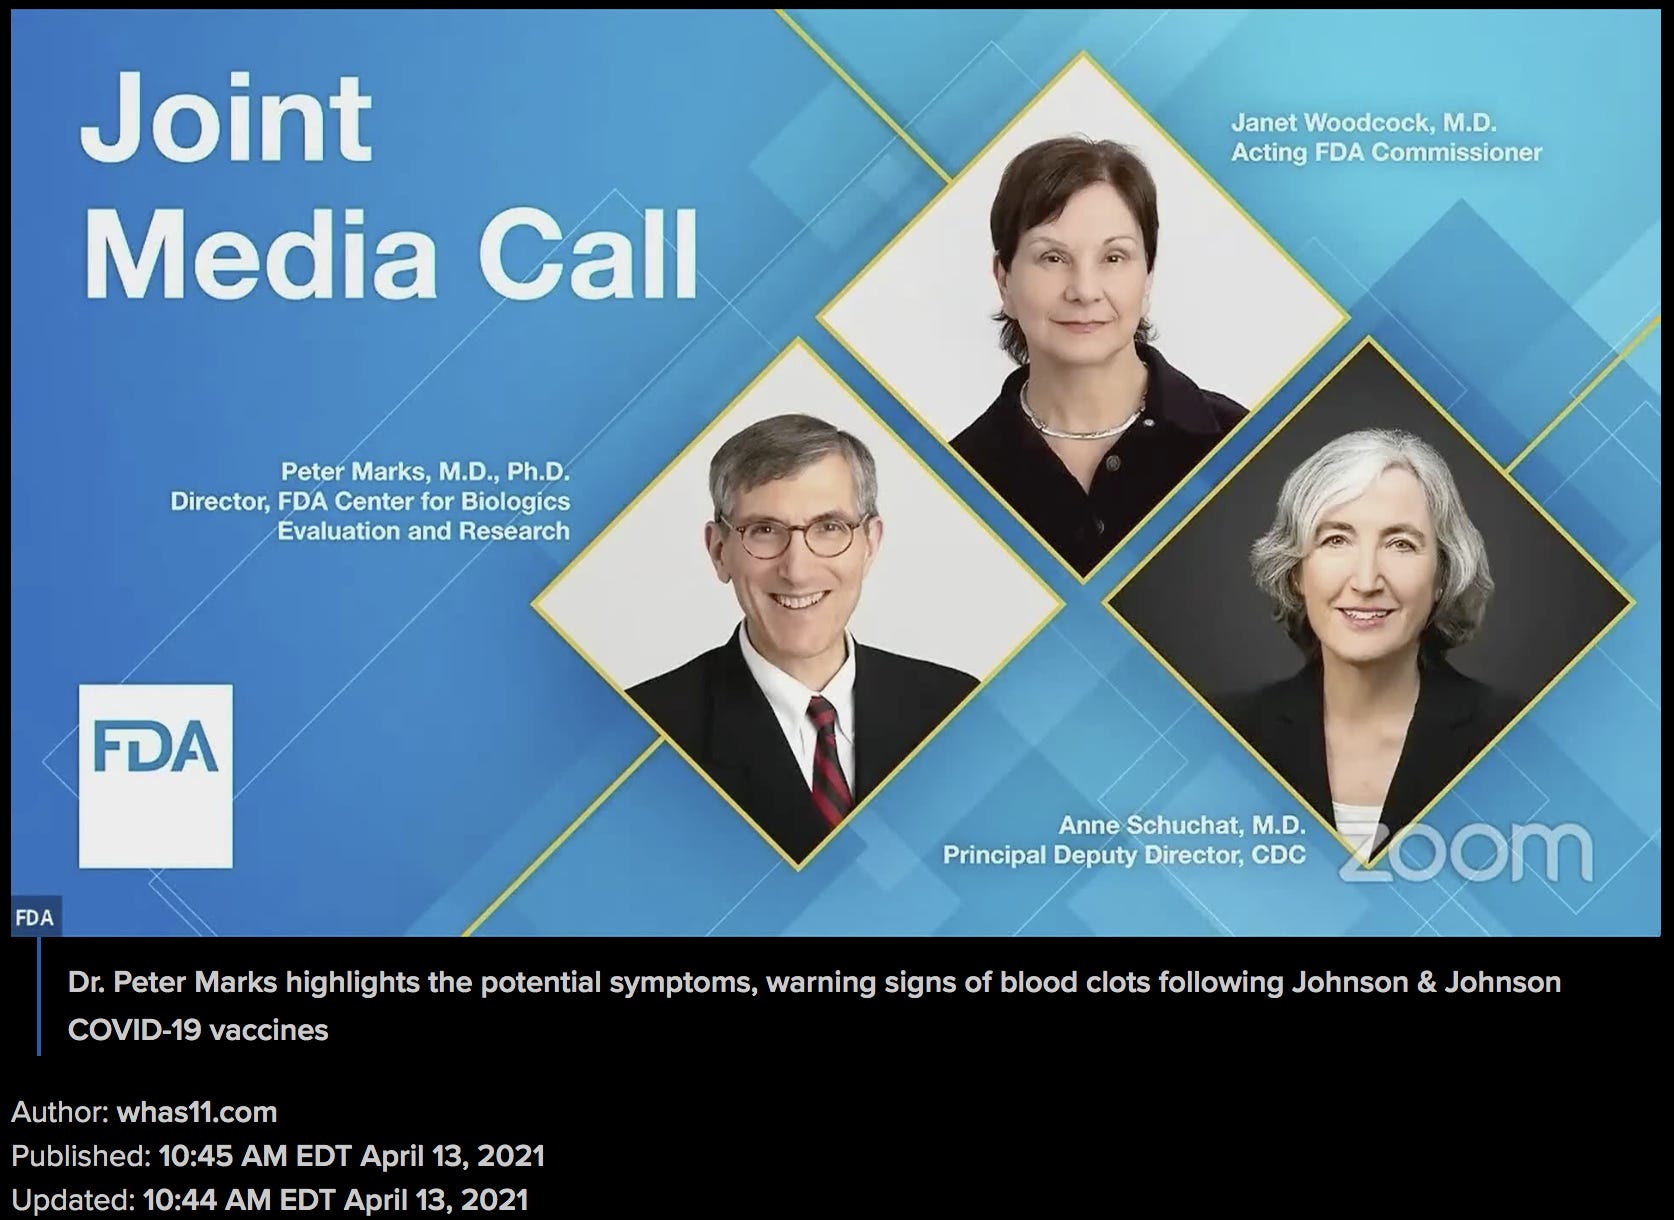Click 'Evaluation and Research' text line
The width and height of the screenshot is (1674, 1220).
pos(423,530)
